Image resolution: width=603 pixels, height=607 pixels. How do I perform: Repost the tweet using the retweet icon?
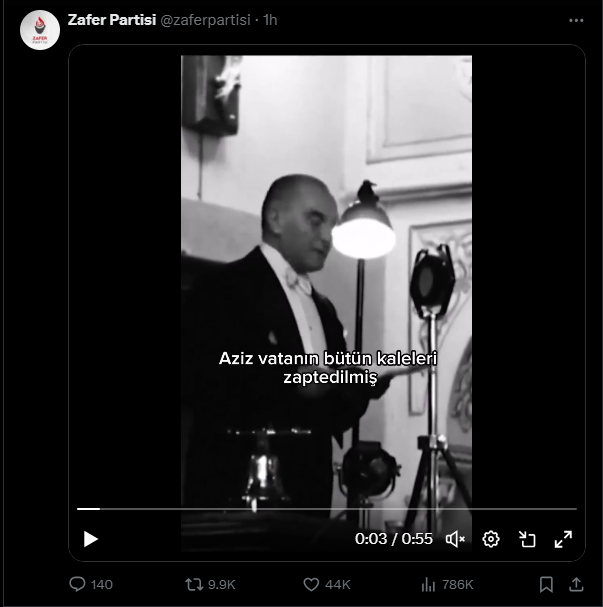point(194,584)
